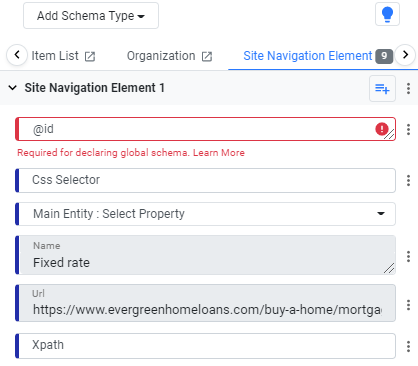The image size is (418, 366).
Task: Open Organization external link icon
Action: click(207, 56)
